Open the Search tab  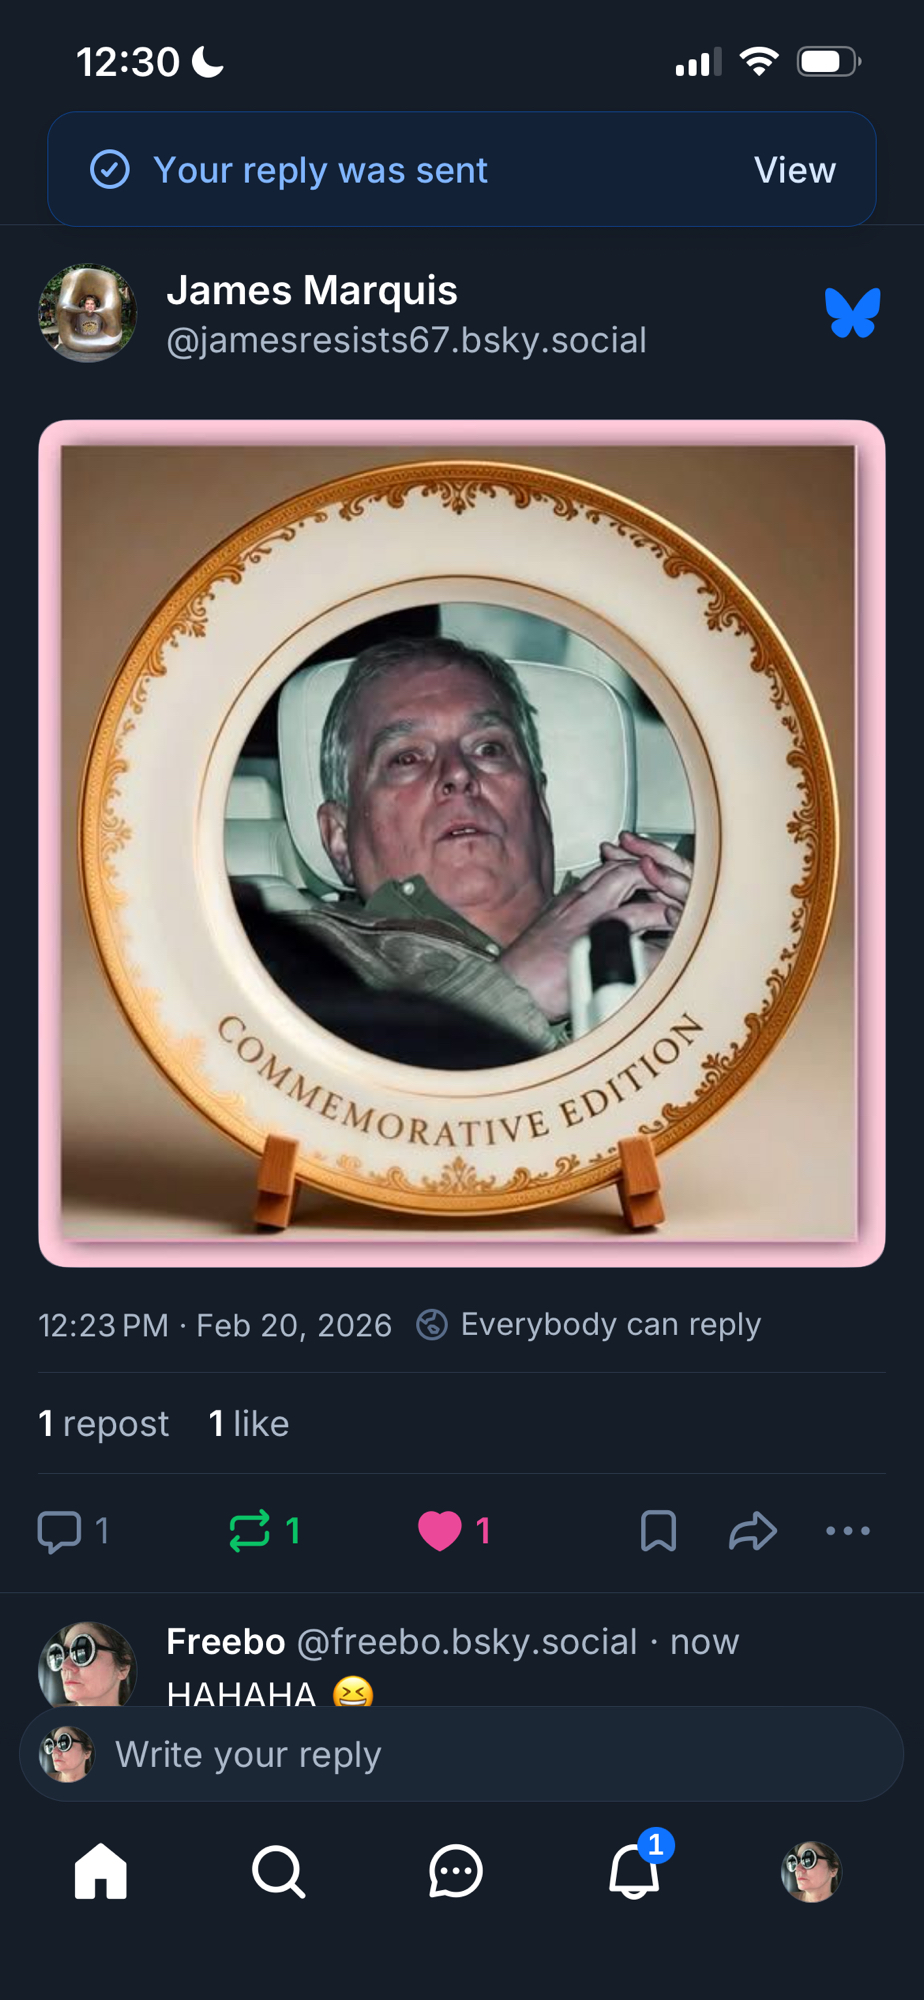[278, 1871]
